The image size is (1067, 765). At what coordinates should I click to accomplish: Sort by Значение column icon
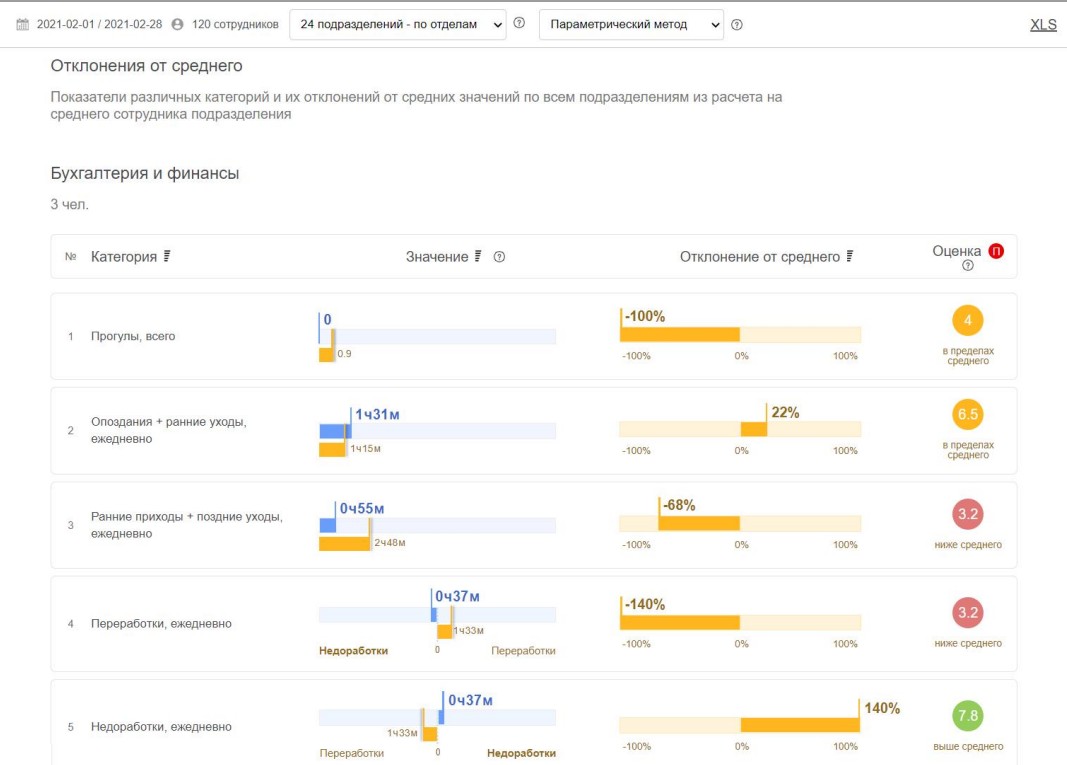click(x=479, y=257)
